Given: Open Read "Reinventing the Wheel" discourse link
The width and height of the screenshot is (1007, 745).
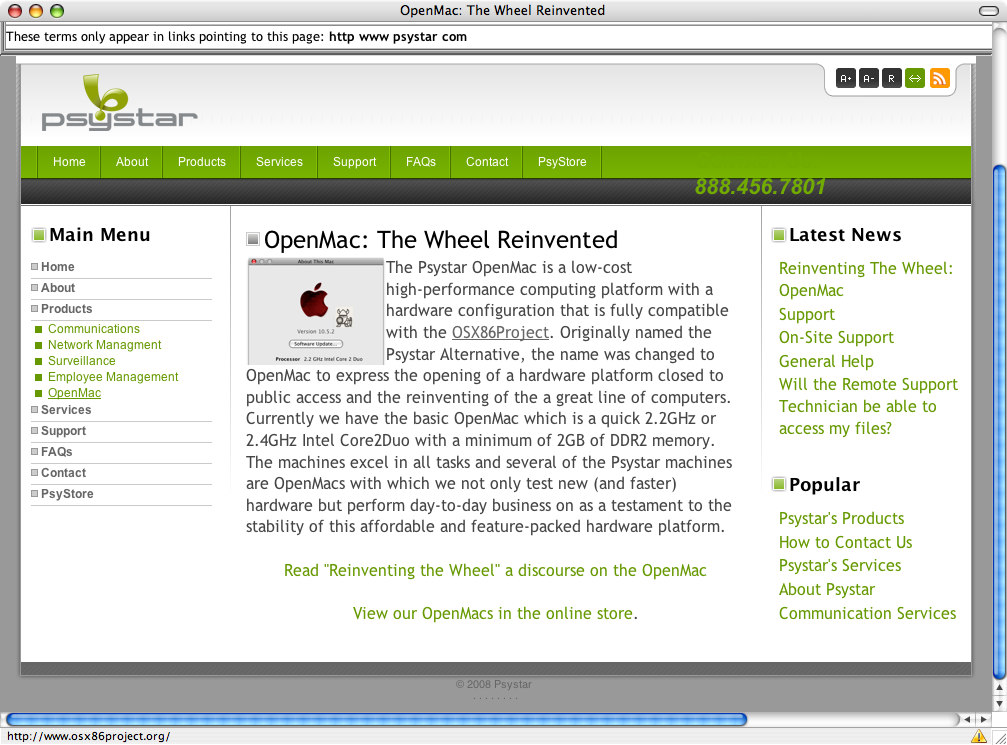Looking at the screenshot, I should click(495, 570).
